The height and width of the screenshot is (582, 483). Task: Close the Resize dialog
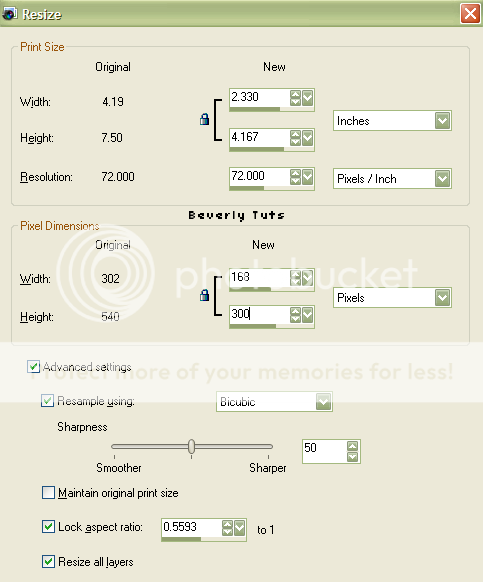tap(470, 14)
